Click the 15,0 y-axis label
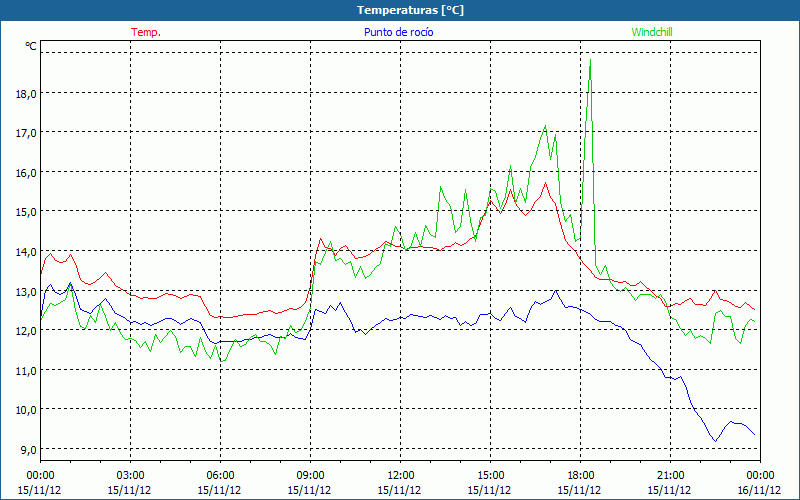 point(27,212)
